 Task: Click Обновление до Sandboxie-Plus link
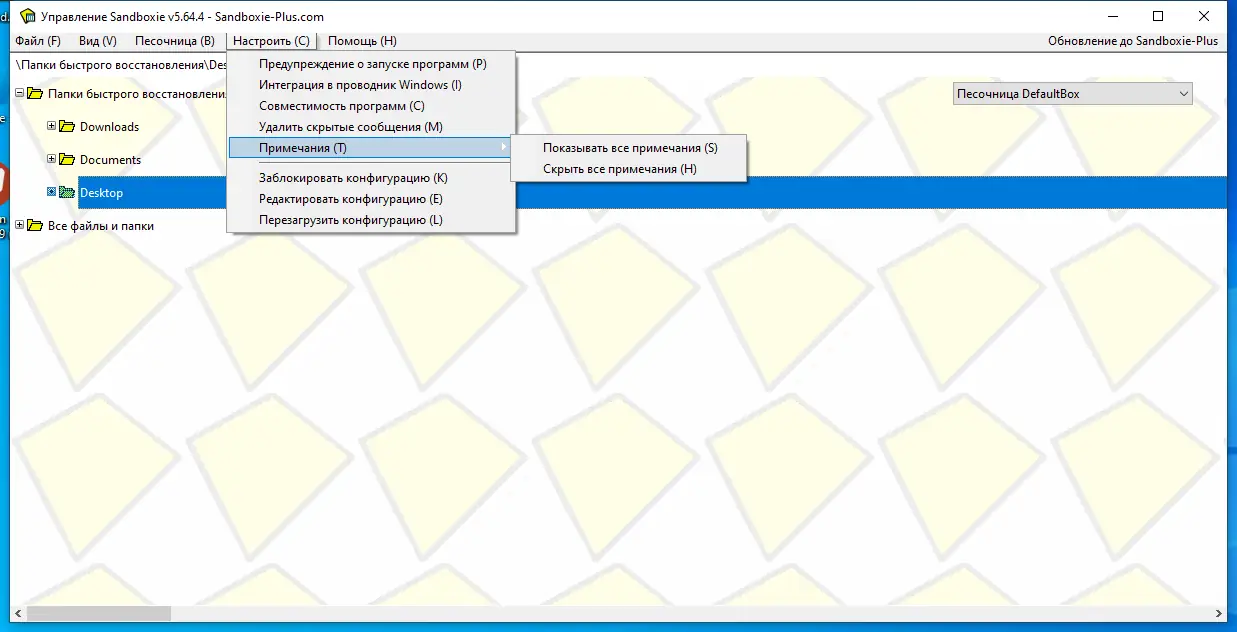click(1133, 41)
